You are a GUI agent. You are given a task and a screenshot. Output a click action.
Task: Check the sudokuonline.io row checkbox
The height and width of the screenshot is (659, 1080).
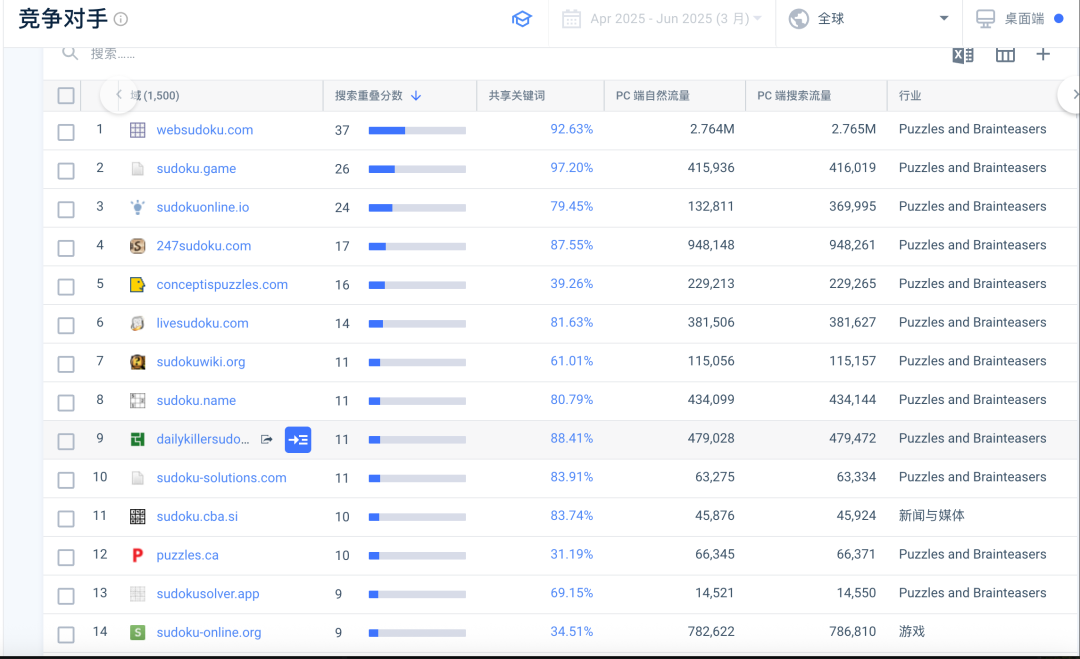pyautogui.click(x=66, y=209)
